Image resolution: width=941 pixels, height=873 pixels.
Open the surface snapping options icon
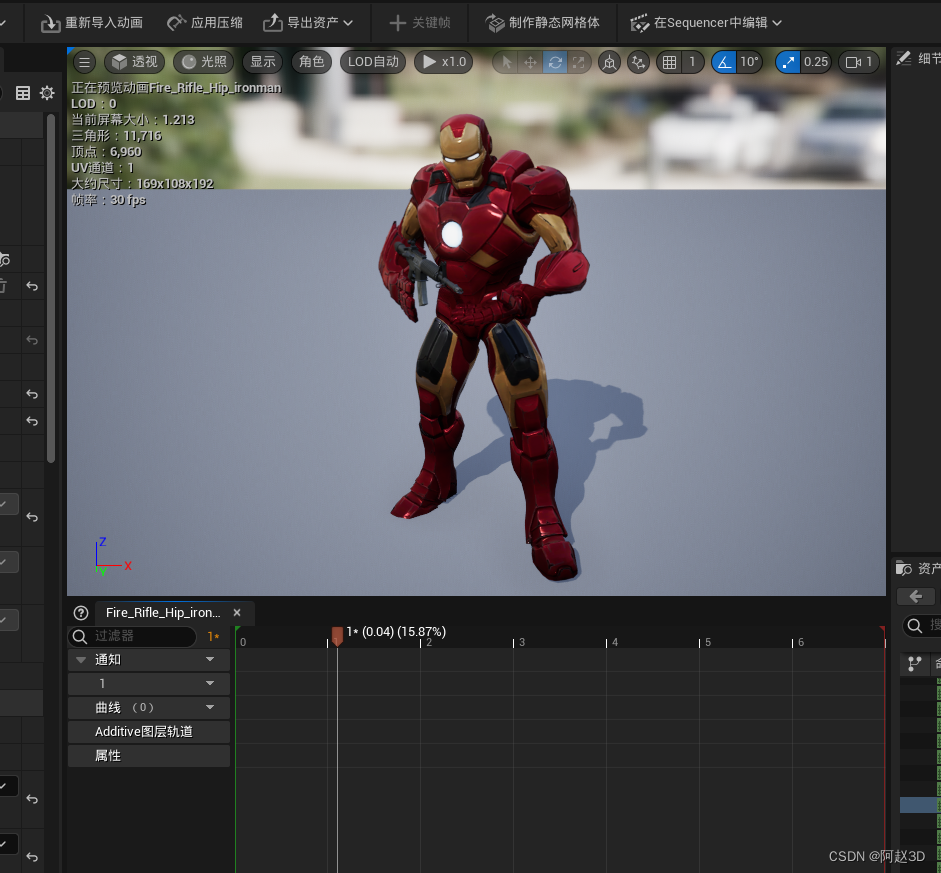coord(639,62)
